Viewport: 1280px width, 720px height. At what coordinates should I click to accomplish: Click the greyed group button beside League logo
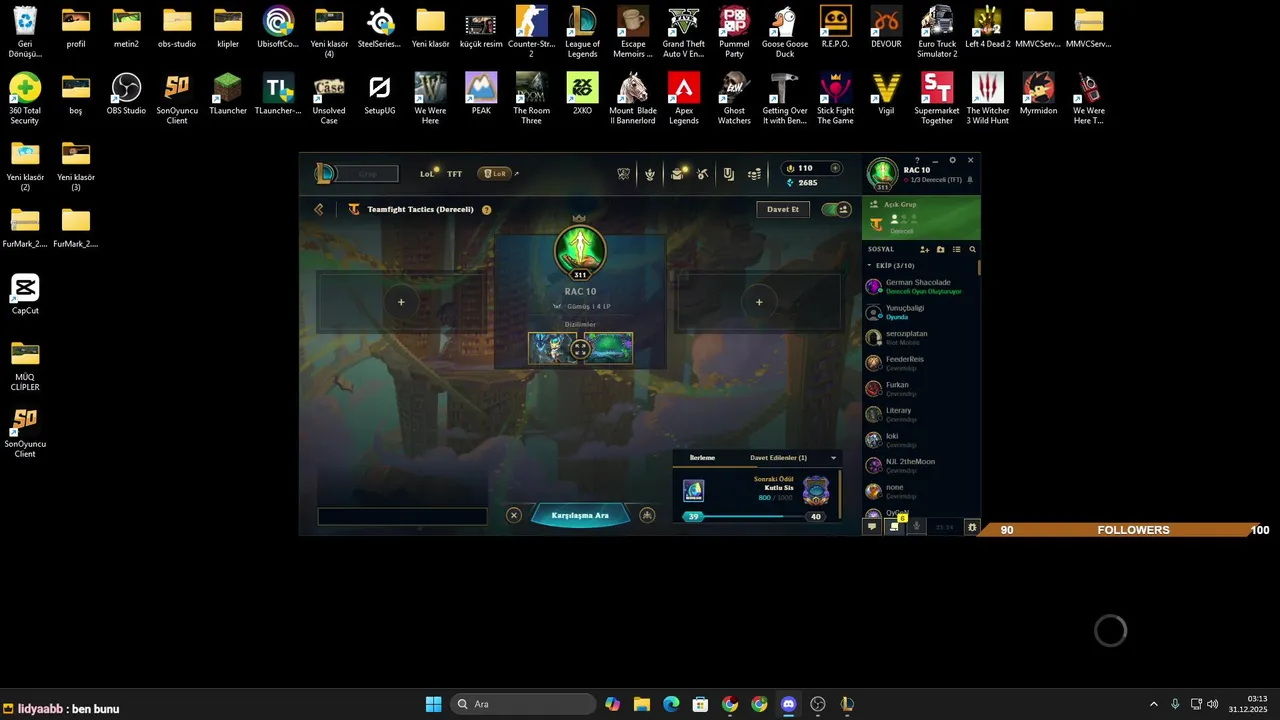[368, 174]
